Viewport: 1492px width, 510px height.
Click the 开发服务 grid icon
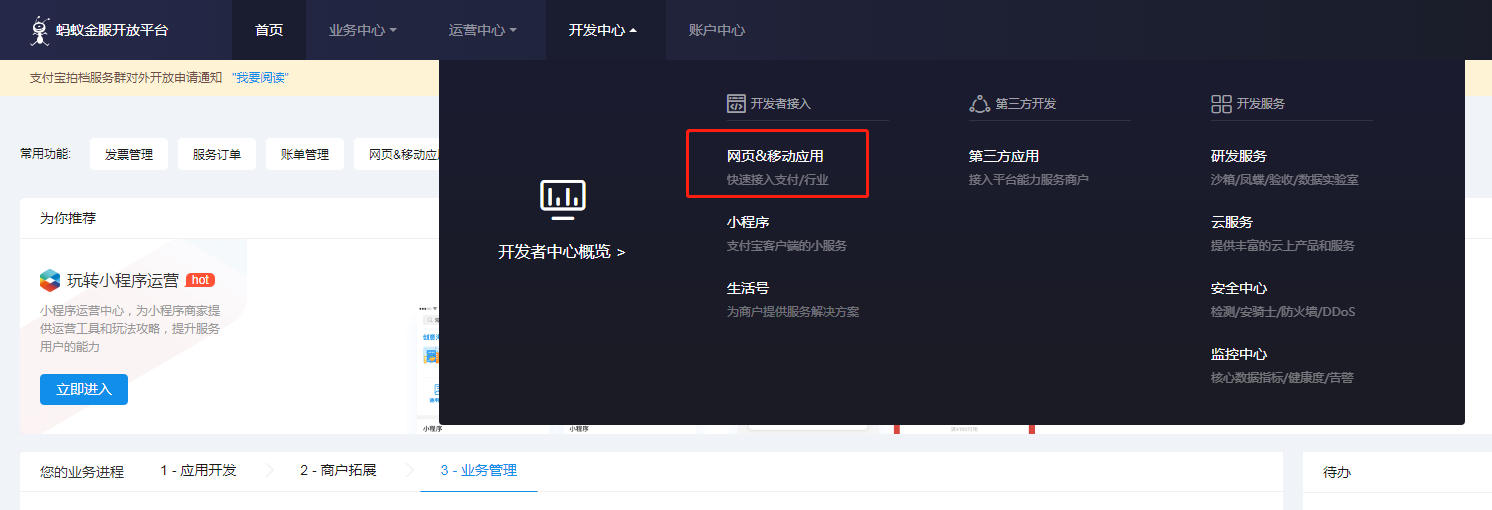(1221, 104)
